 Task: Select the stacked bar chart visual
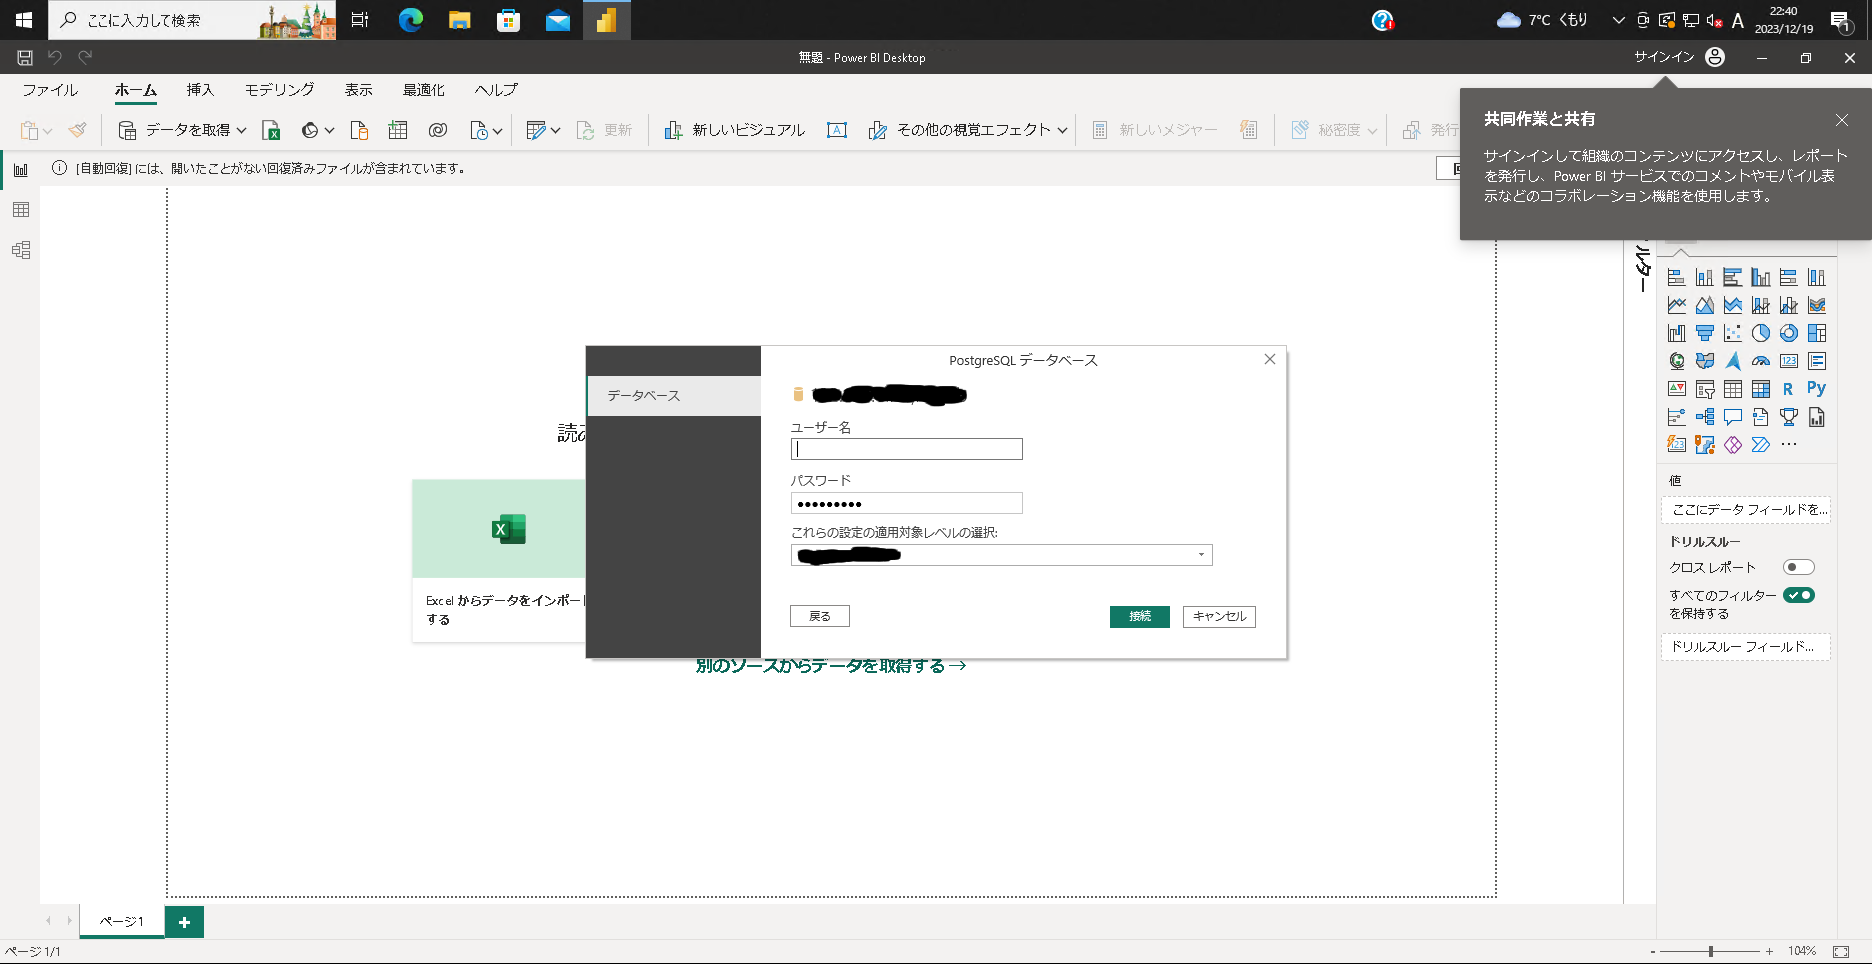coord(1677,277)
